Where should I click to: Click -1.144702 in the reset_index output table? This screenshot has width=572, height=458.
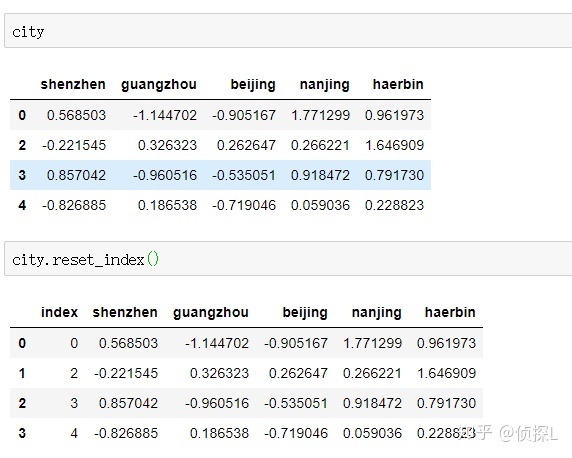217,343
